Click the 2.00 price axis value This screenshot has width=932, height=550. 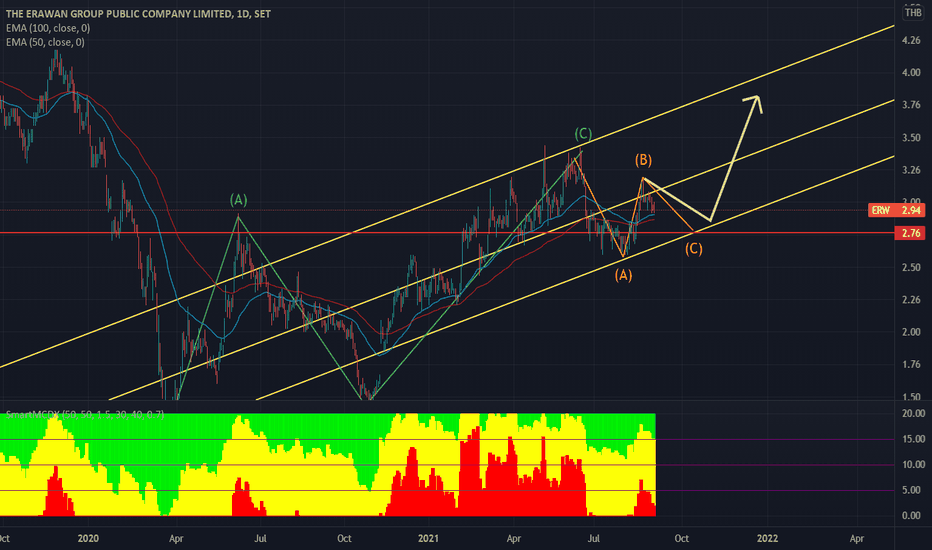(911, 332)
